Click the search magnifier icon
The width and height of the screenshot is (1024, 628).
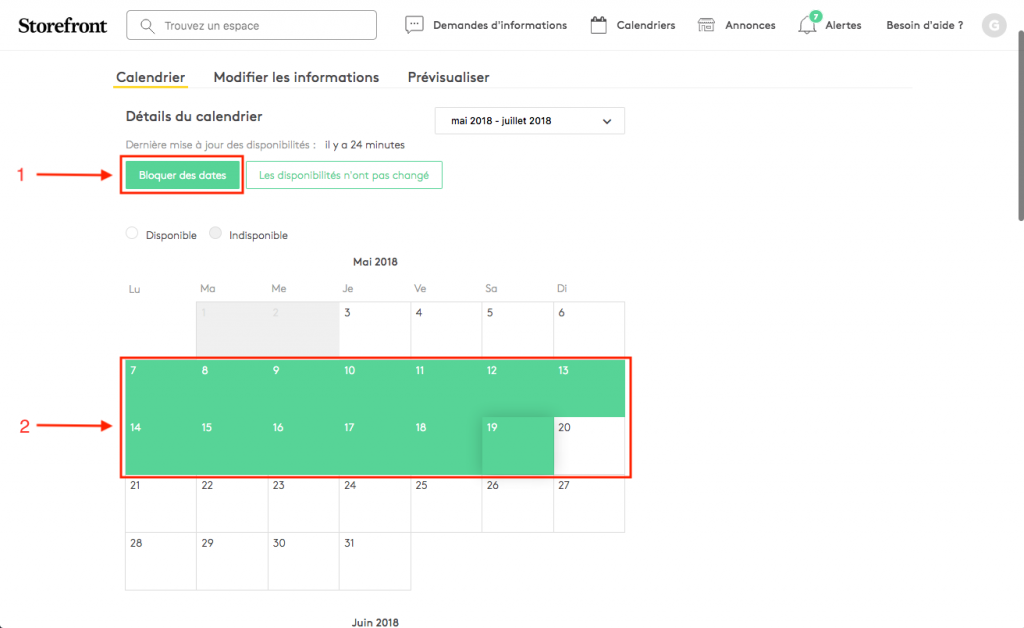(x=148, y=25)
